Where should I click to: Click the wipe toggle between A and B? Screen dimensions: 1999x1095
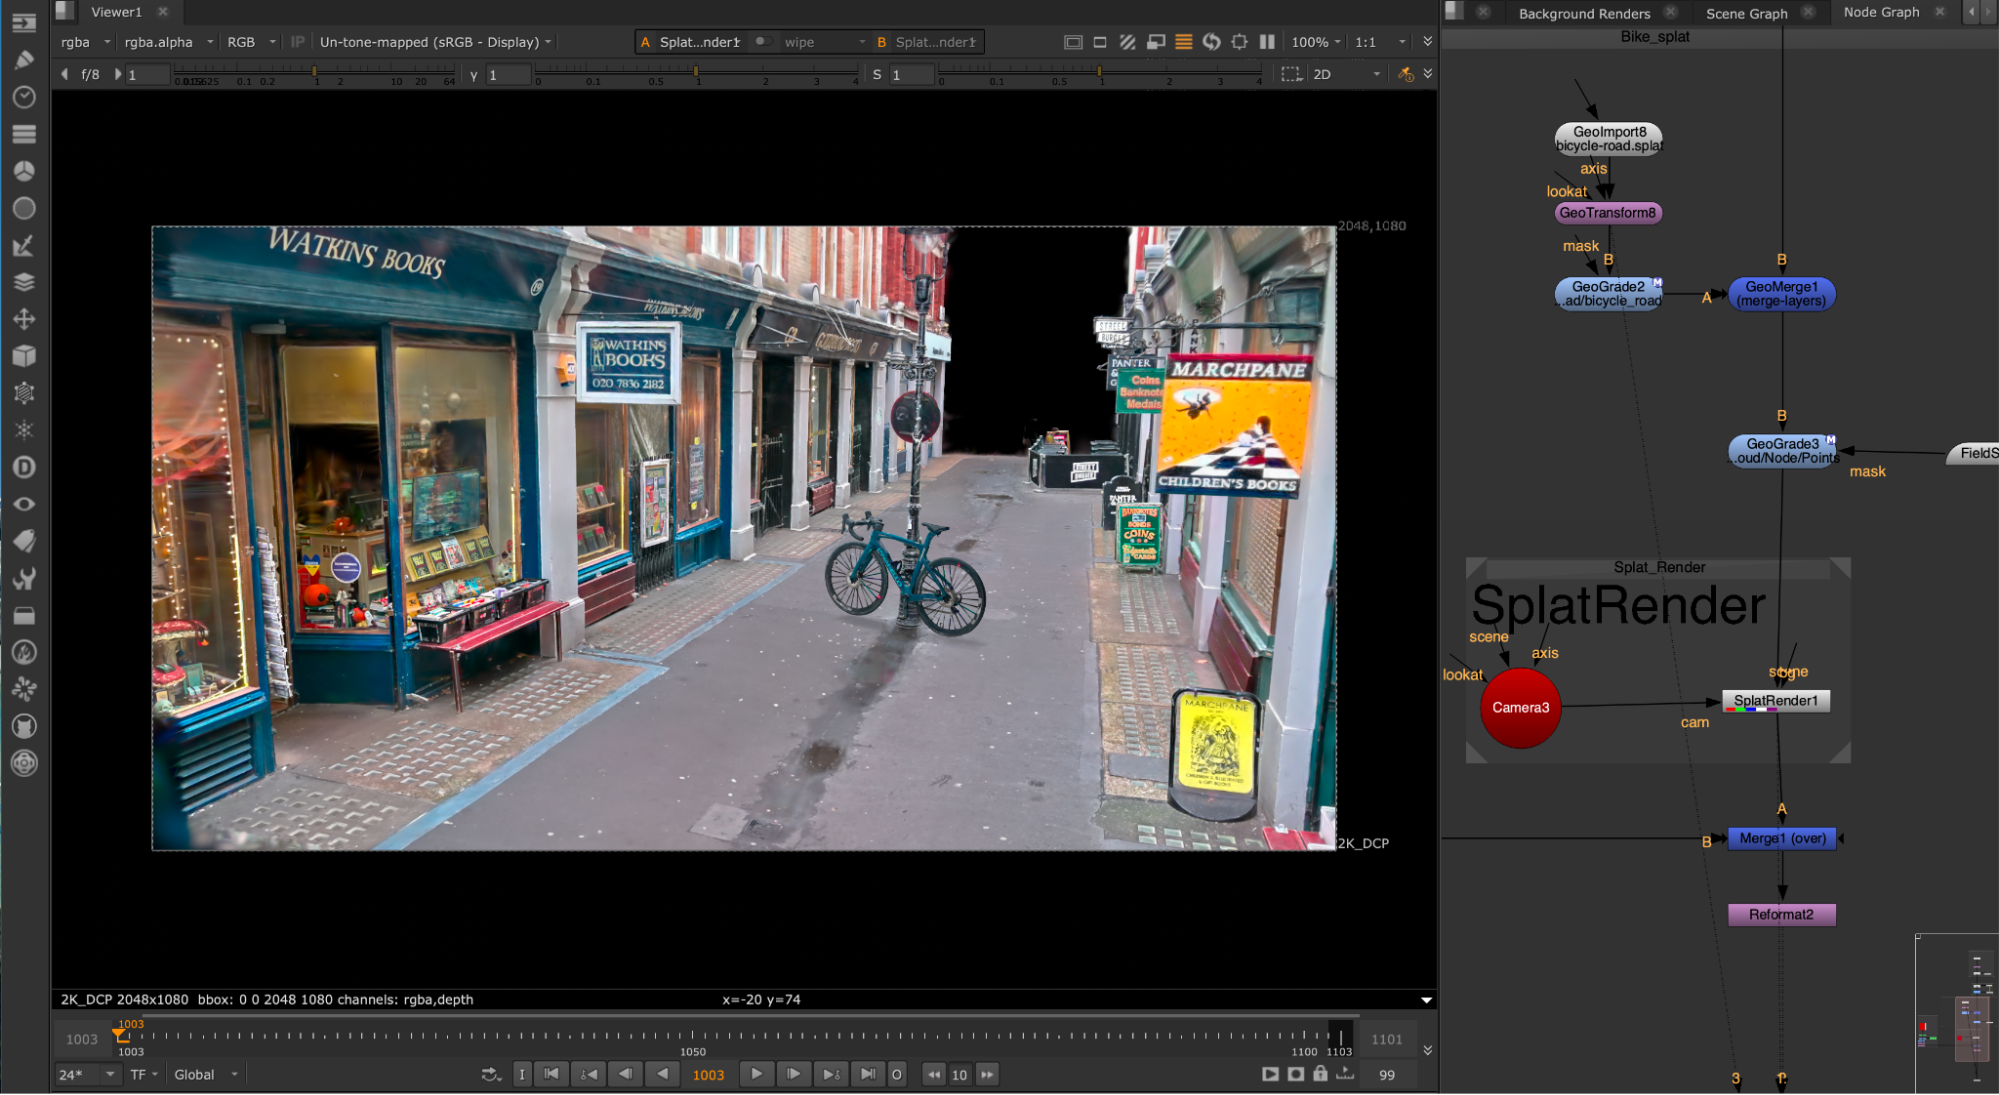point(762,42)
